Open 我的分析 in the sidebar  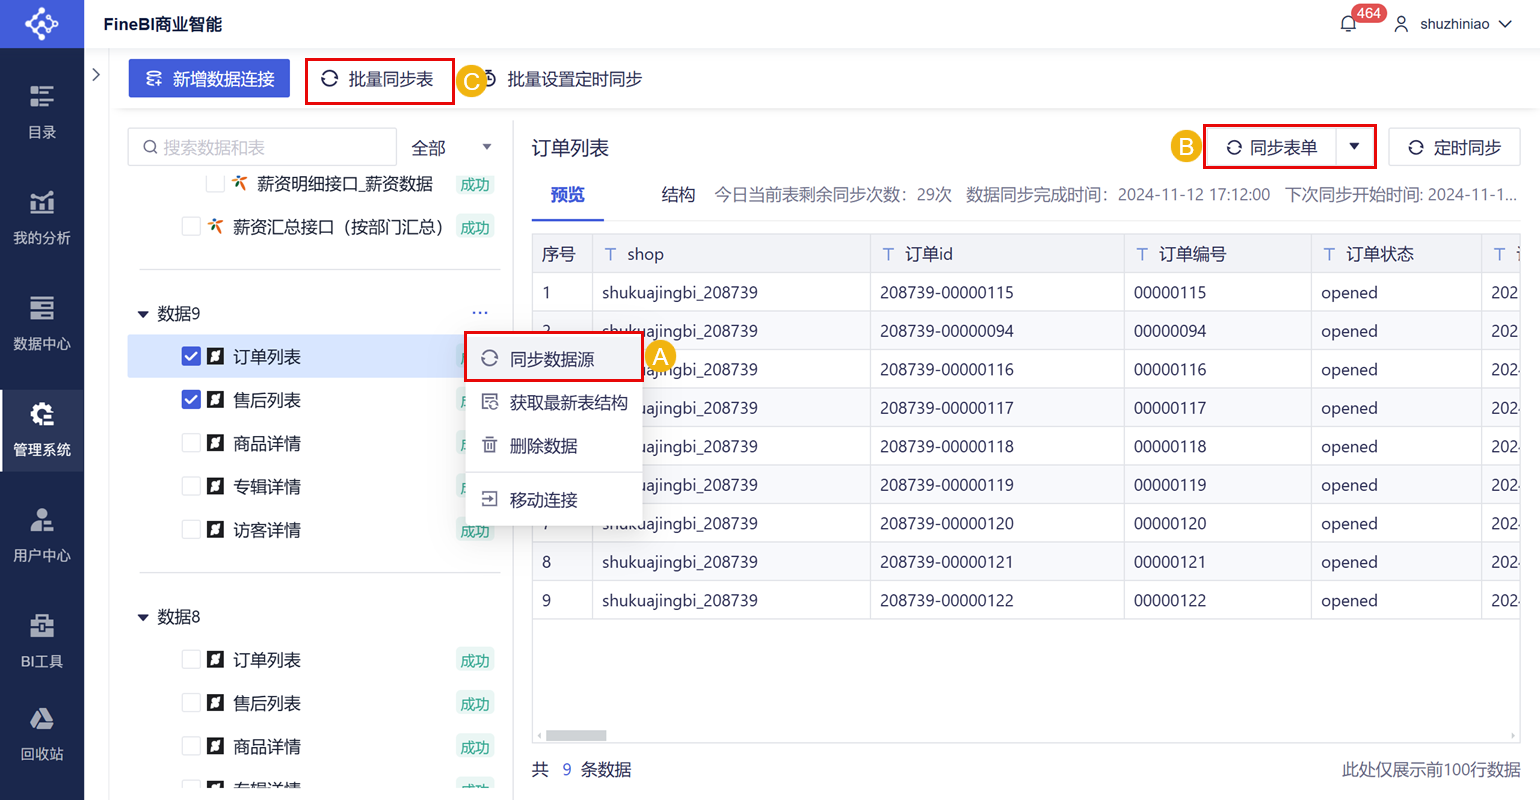pyautogui.click(x=42, y=218)
